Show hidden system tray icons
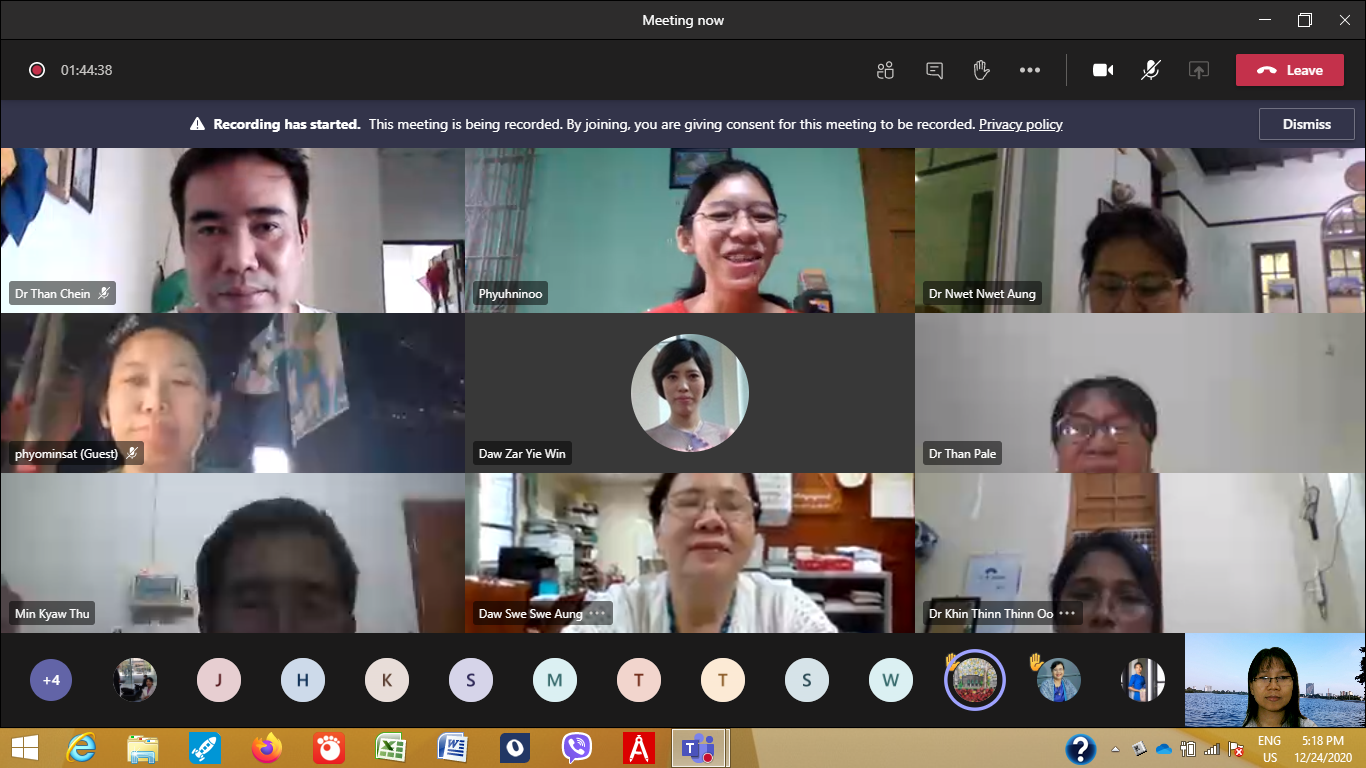 click(x=1116, y=748)
